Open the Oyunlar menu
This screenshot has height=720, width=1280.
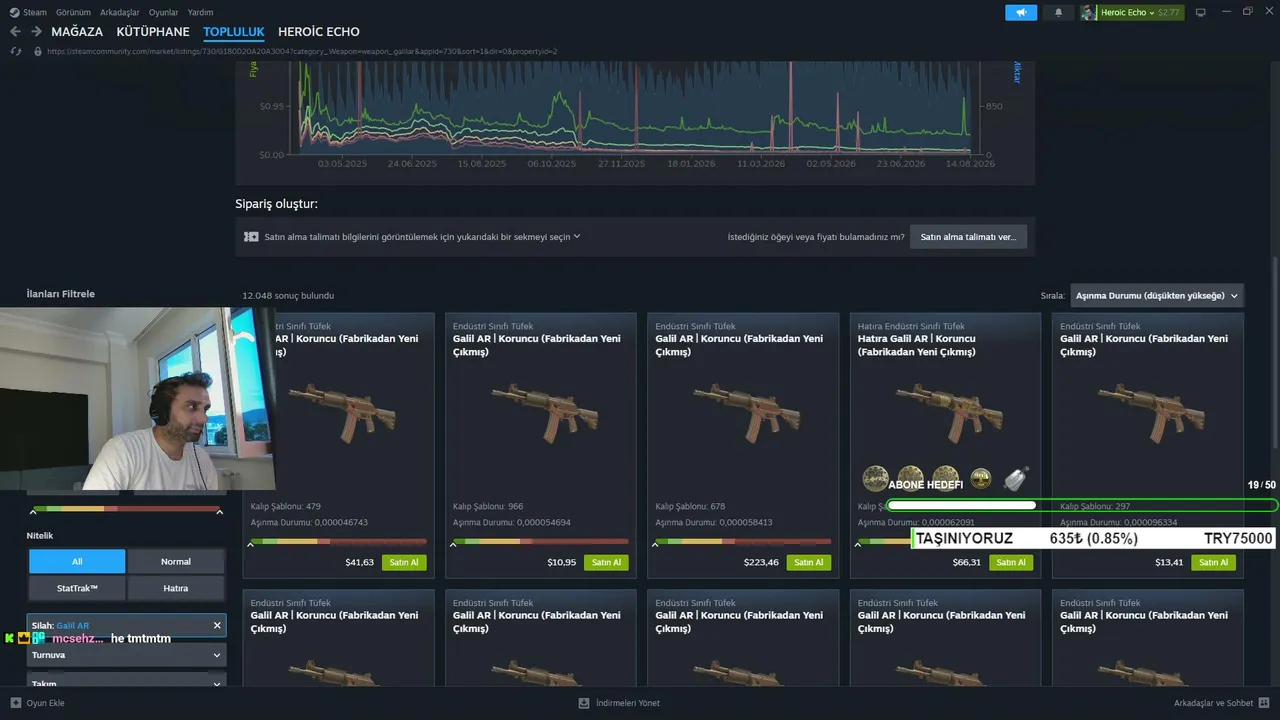(x=163, y=12)
